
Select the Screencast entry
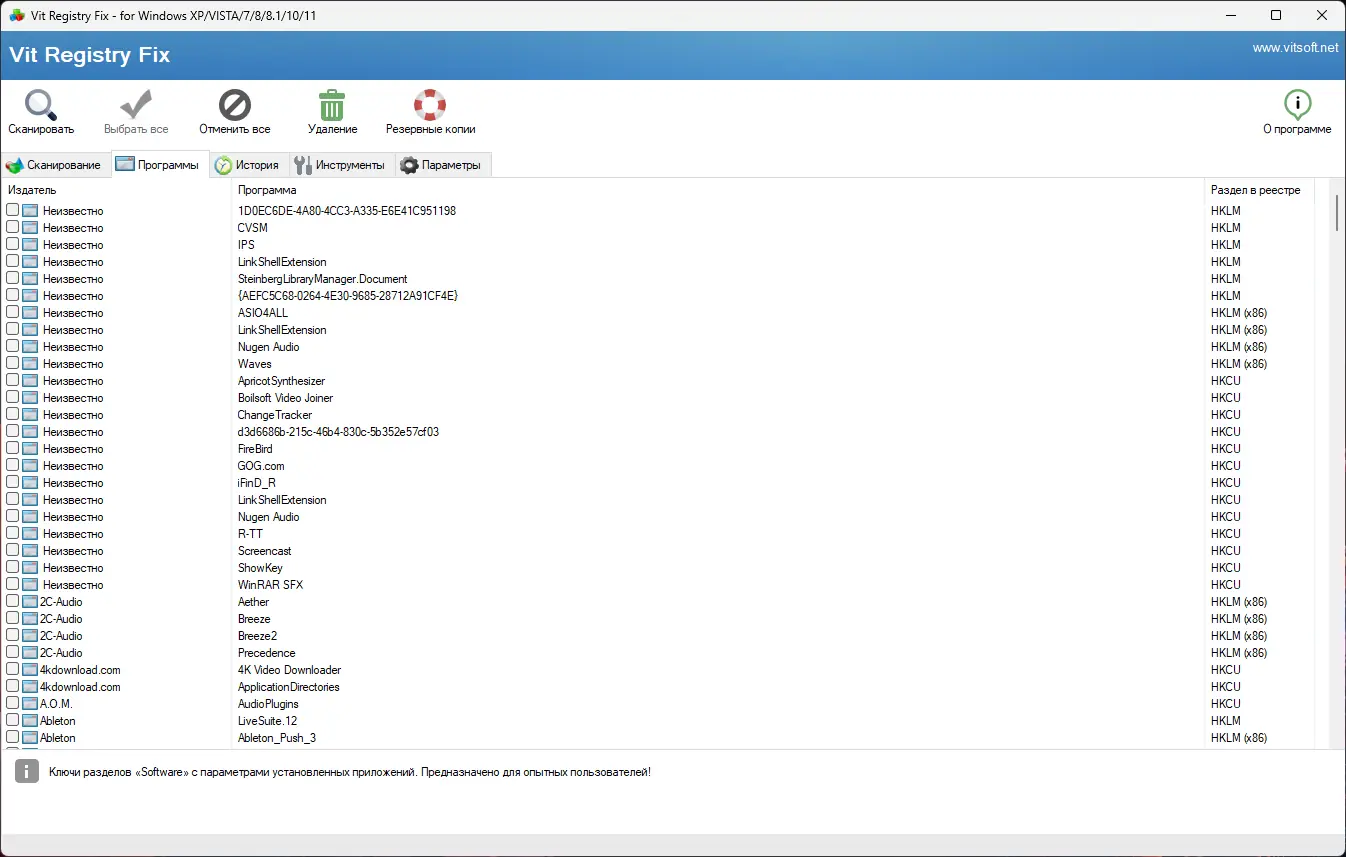[265, 551]
